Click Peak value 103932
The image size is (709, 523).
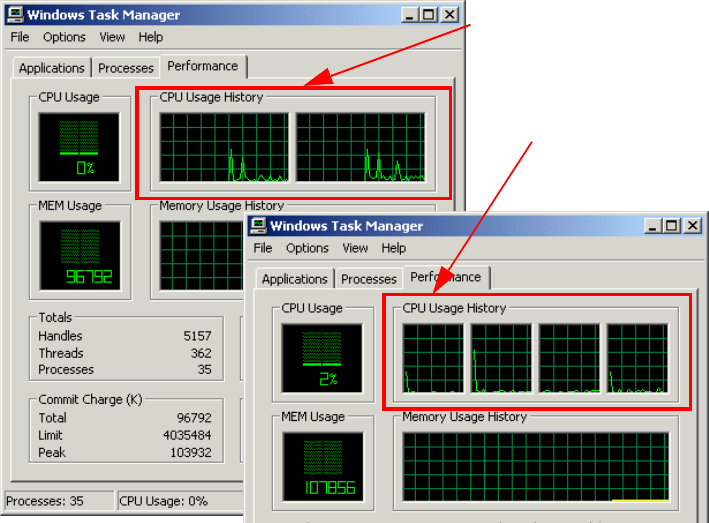tap(191, 452)
